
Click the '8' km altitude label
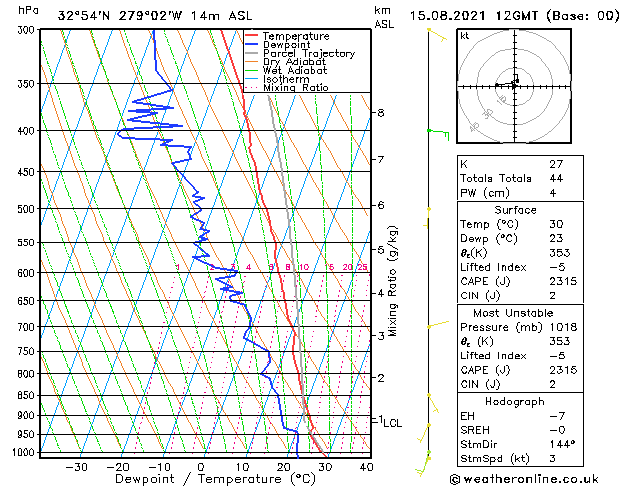click(x=381, y=113)
